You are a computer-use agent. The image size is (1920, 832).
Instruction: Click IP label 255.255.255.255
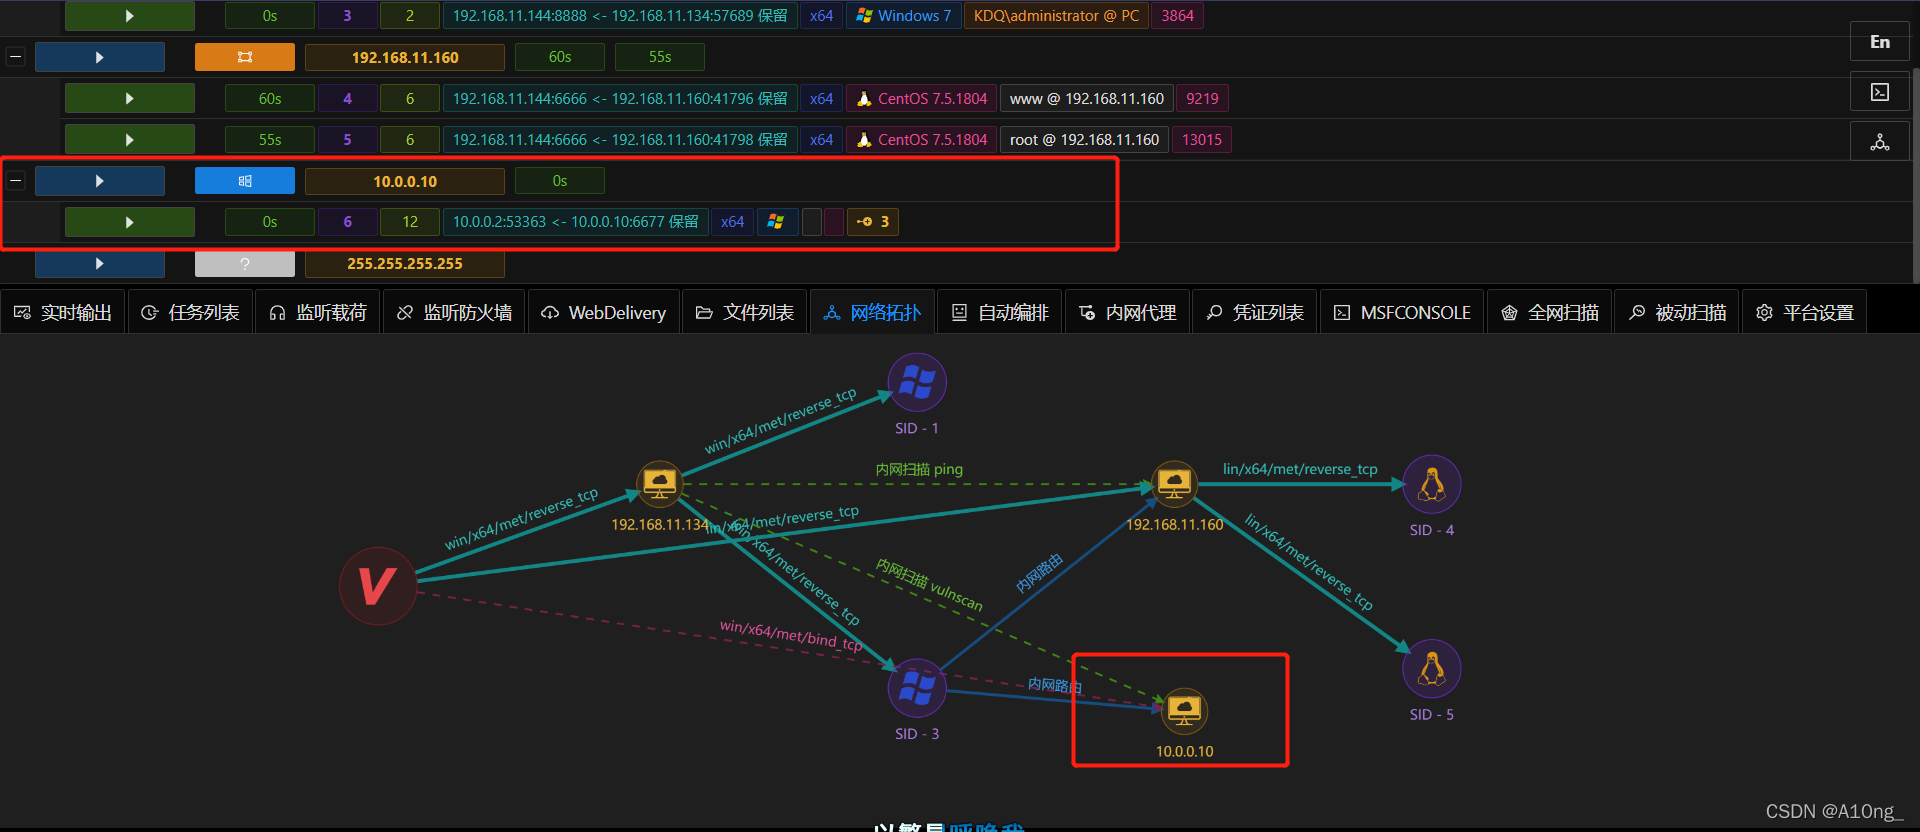point(405,264)
